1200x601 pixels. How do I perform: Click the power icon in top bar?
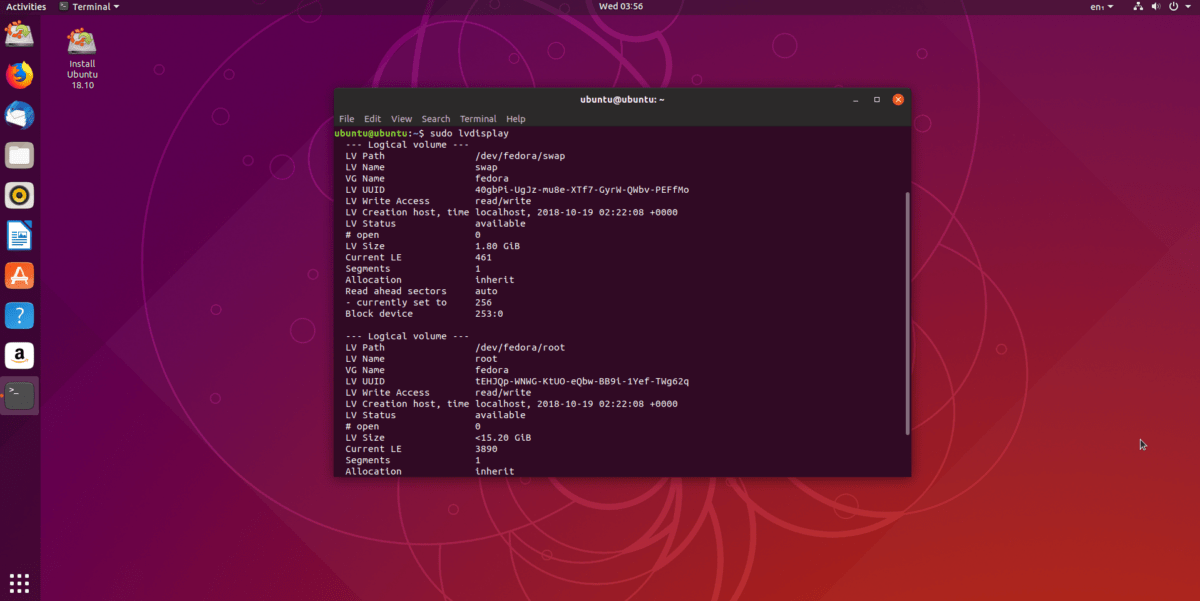1174,6
